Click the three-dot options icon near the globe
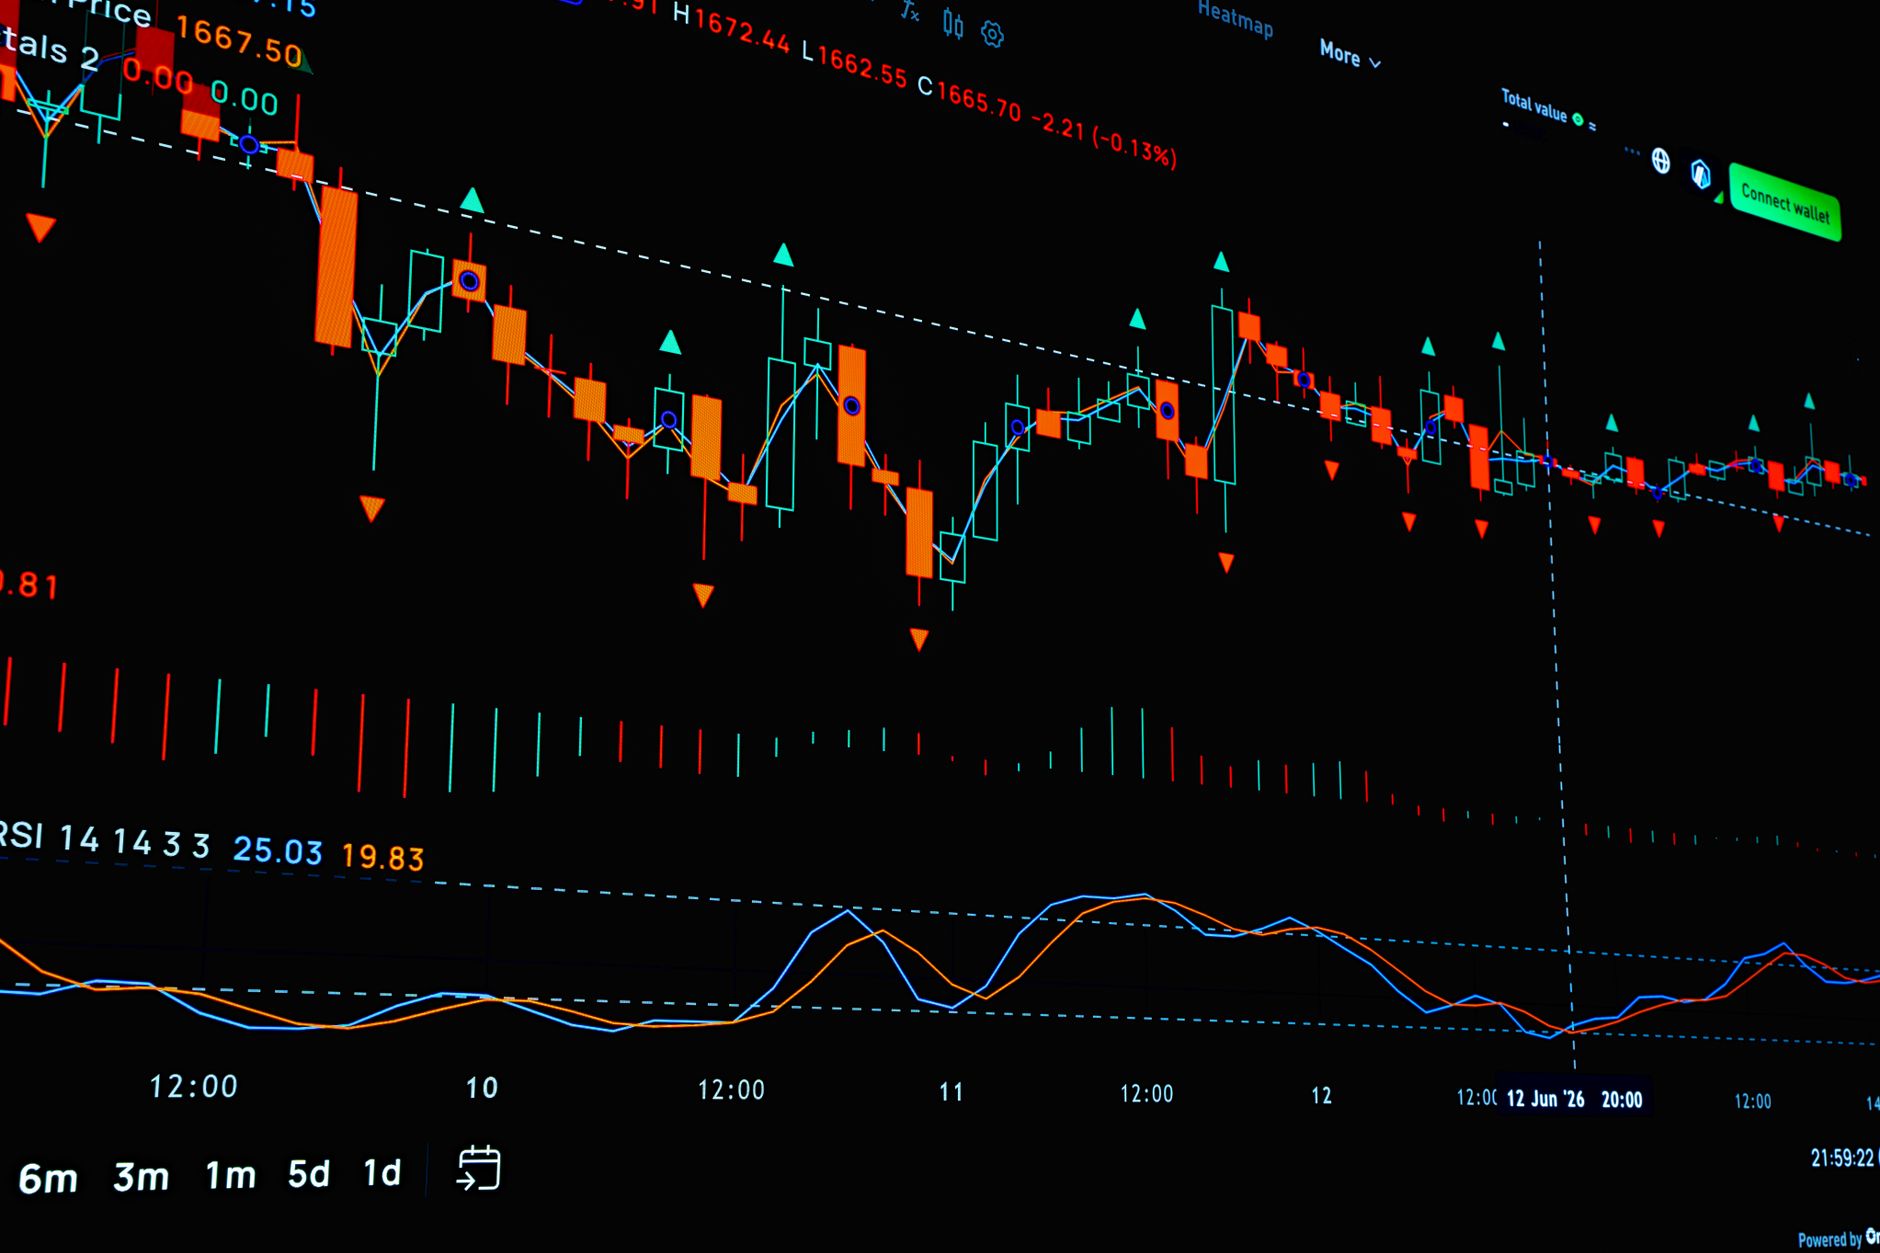The width and height of the screenshot is (1880, 1253). pyautogui.click(x=1632, y=152)
